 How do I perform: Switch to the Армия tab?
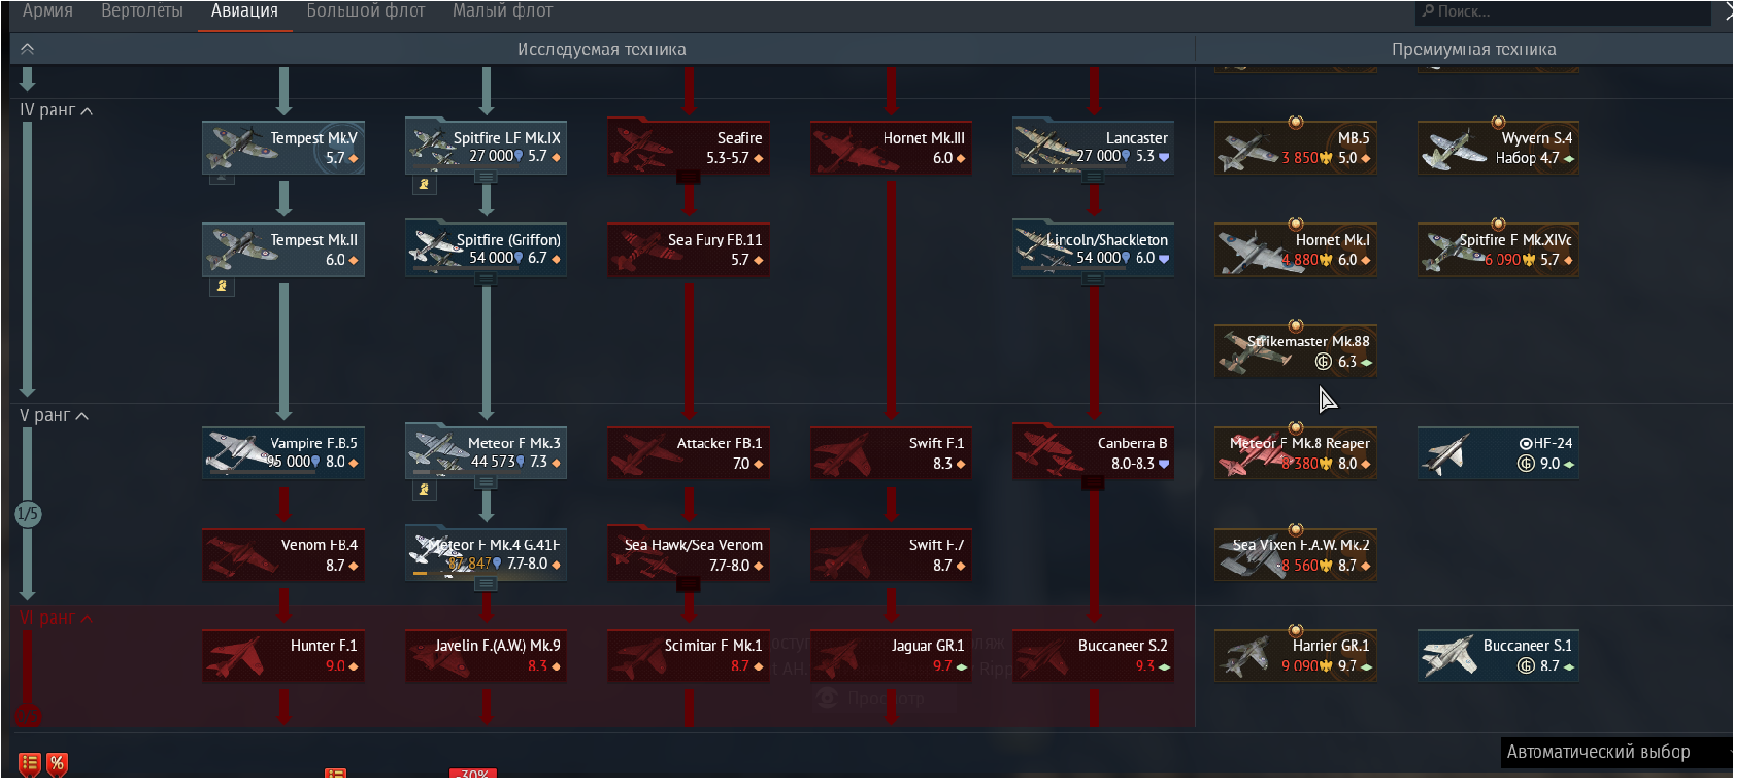(x=48, y=11)
